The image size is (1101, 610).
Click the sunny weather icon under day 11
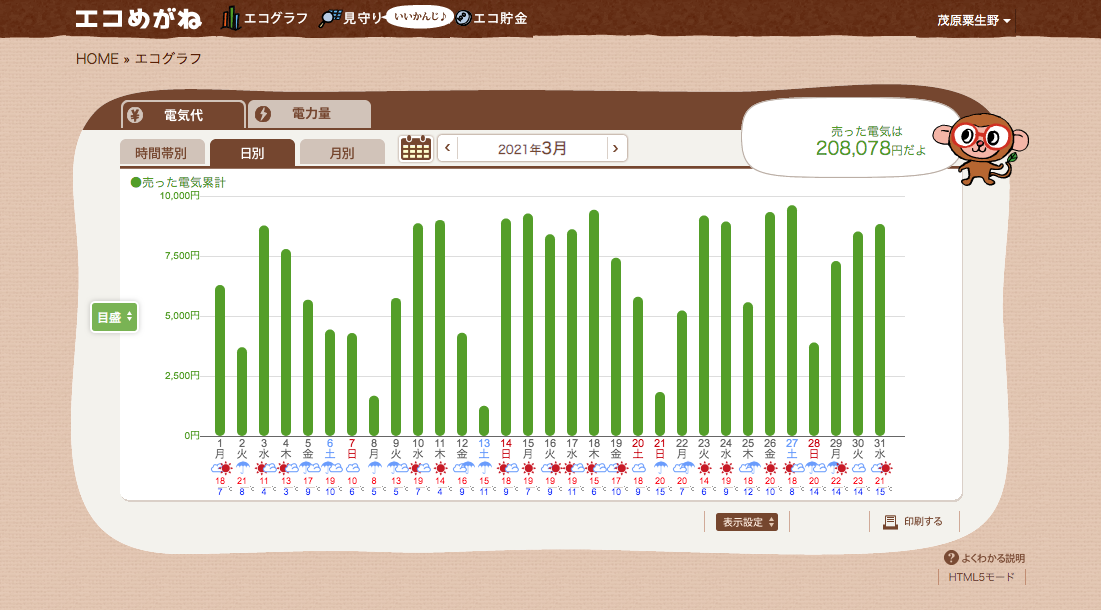[440, 468]
